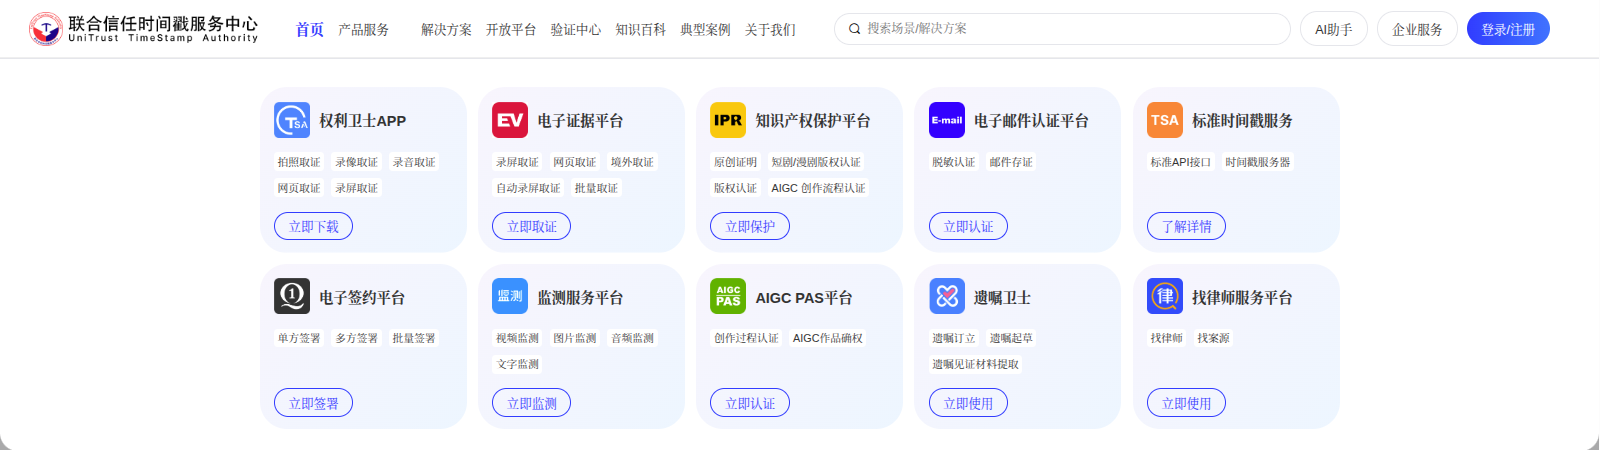Click the 短剧/漫剧版权认证 tag

(x=816, y=162)
